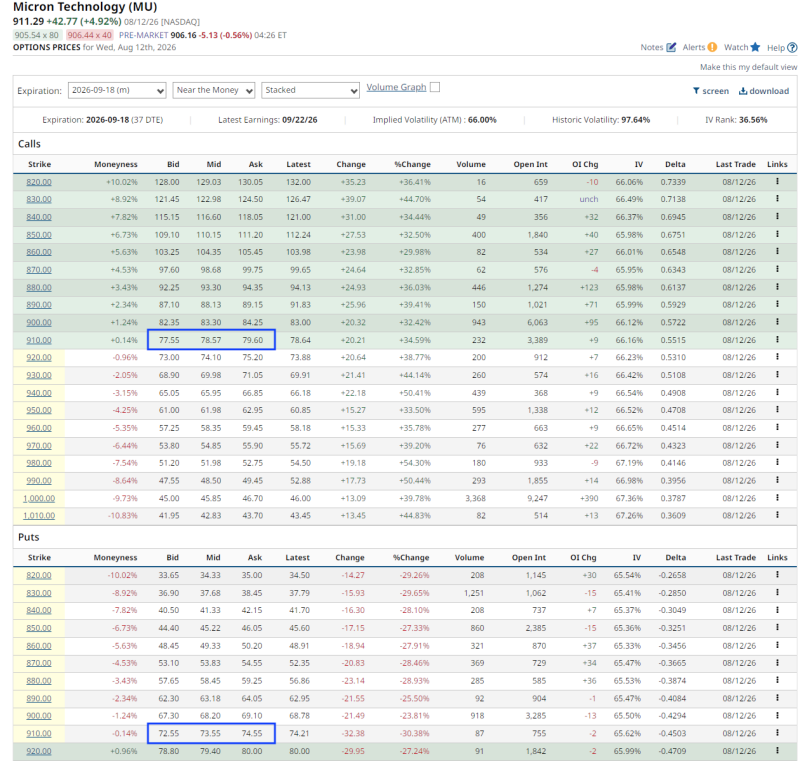Sort puts by IV column header
The height and width of the screenshot is (761, 800).
tap(637, 557)
